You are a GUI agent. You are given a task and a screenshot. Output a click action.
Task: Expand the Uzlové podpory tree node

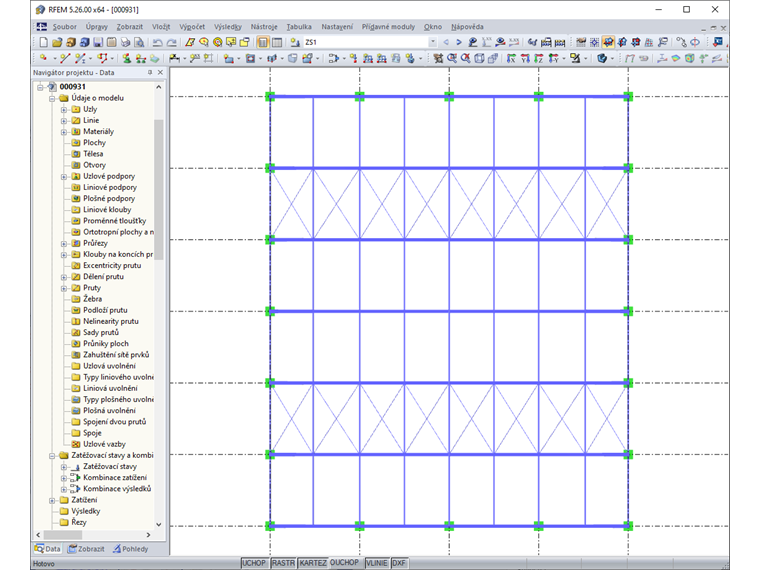point(63,176)
